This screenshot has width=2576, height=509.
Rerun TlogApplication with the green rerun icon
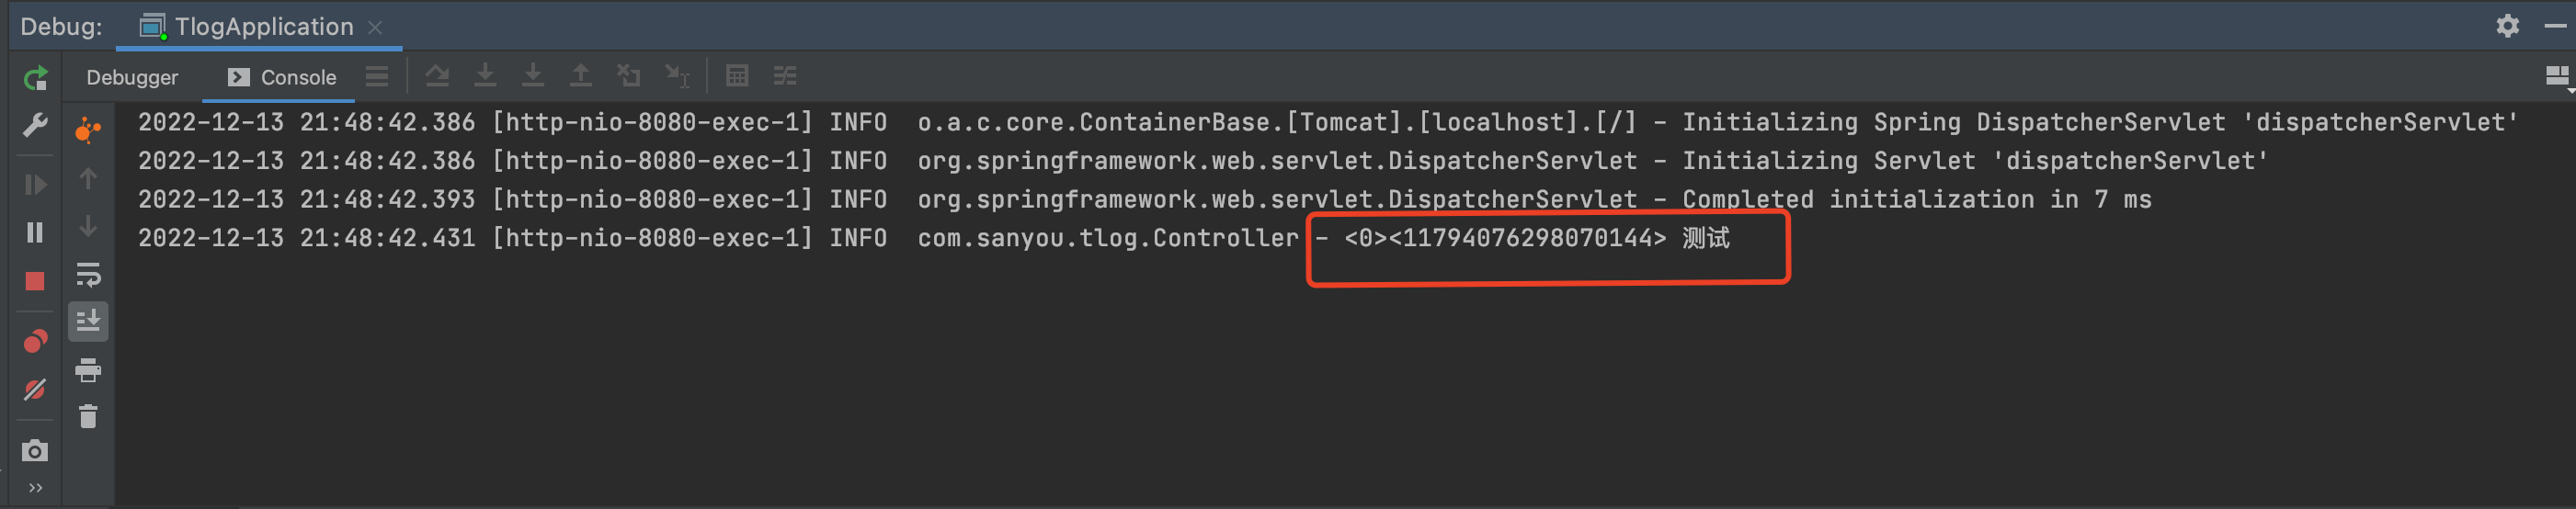tap(35, 78)
